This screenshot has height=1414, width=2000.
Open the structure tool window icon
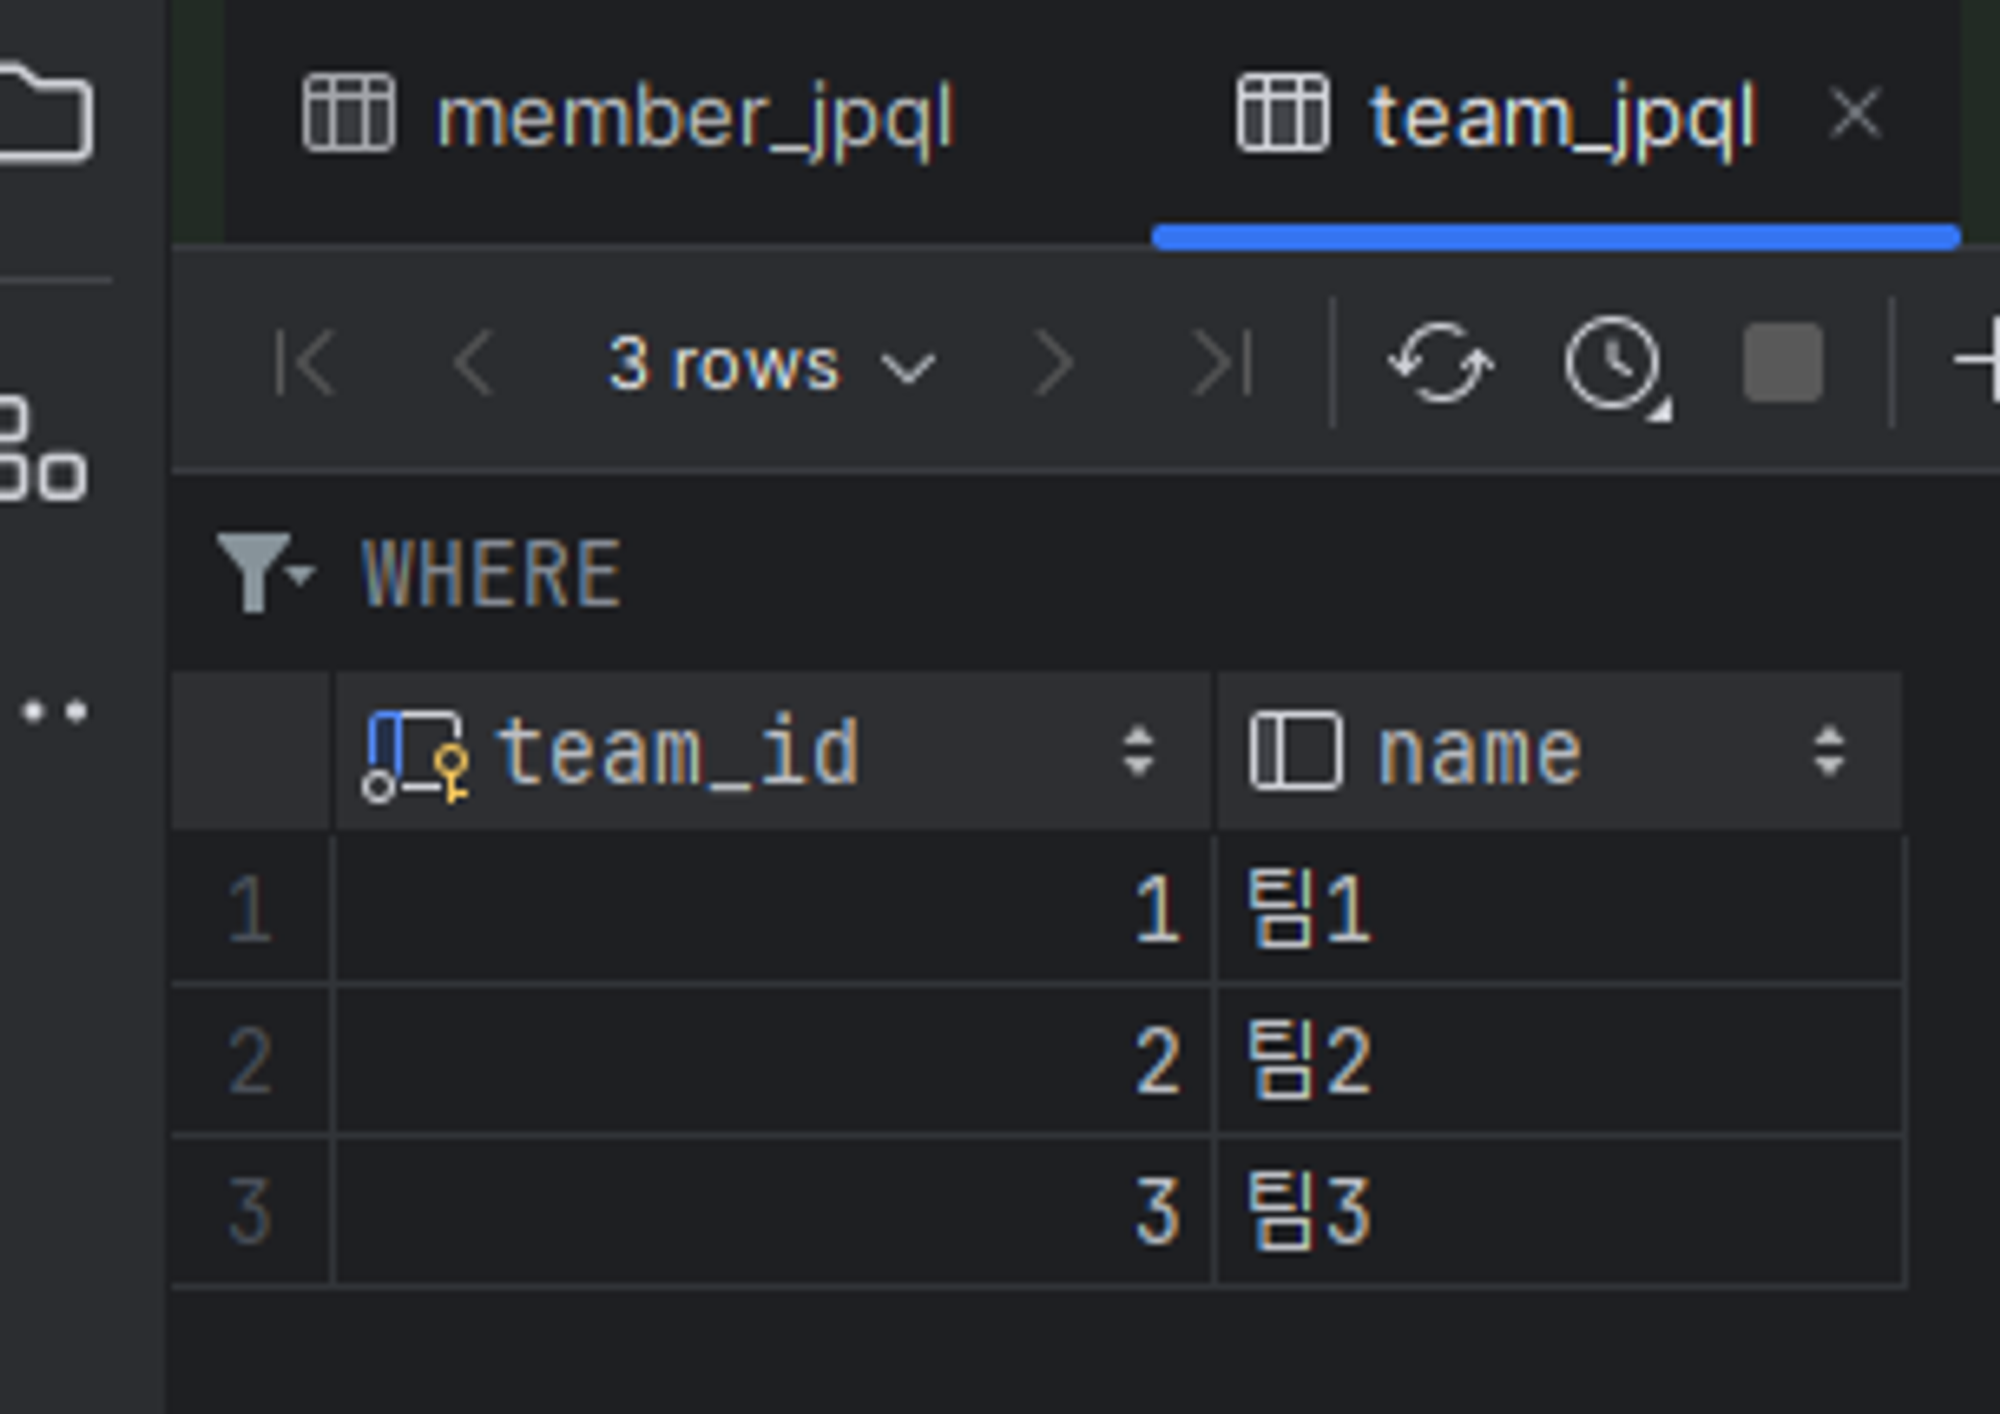40,447
